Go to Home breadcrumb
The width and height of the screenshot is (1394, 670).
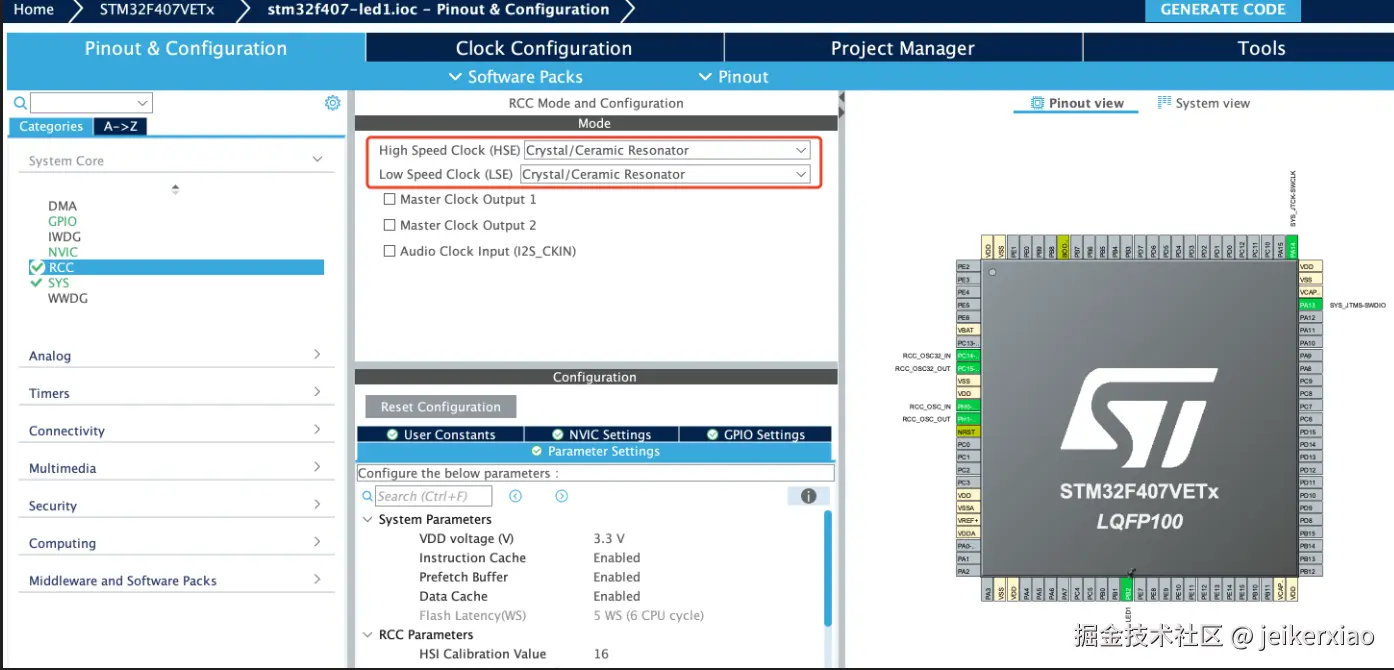(x=33, y=10)
